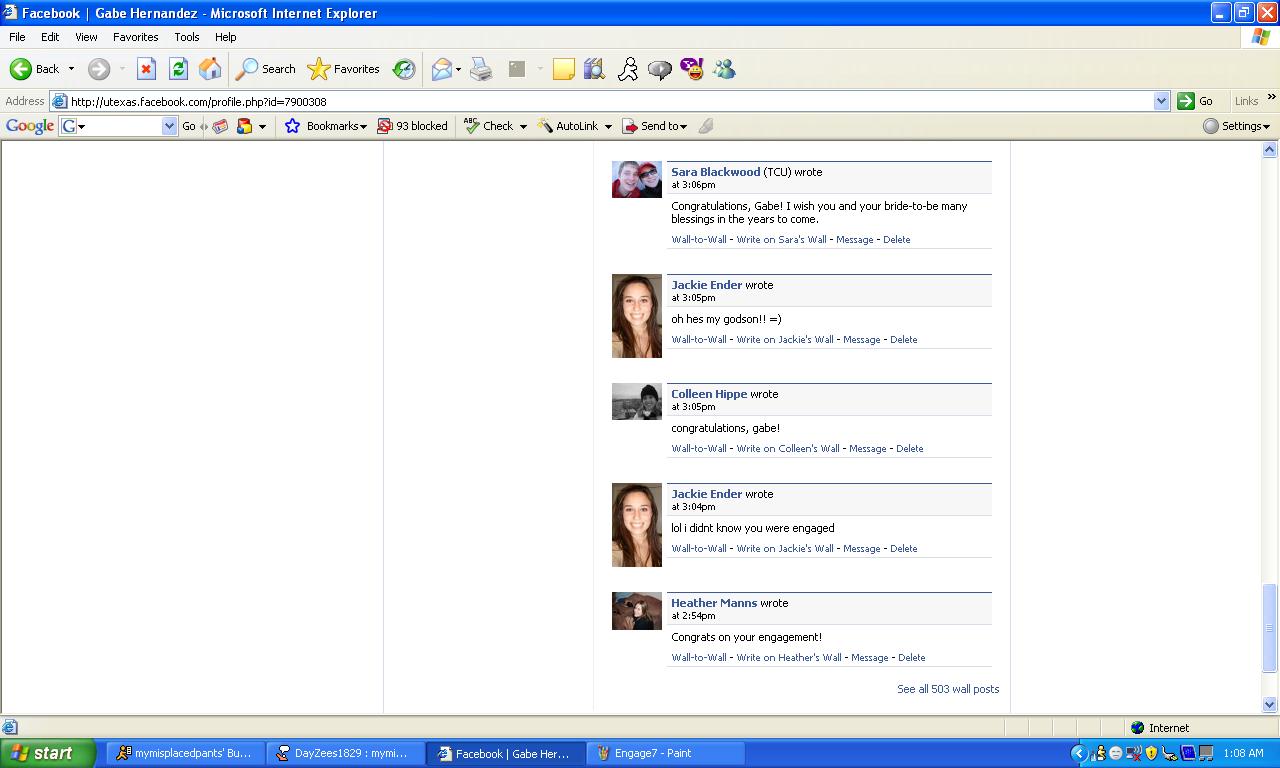This screenshot has height=768, width=1280.
Task: Open the address bar dropdown arrow
Action: [1161, 101]
